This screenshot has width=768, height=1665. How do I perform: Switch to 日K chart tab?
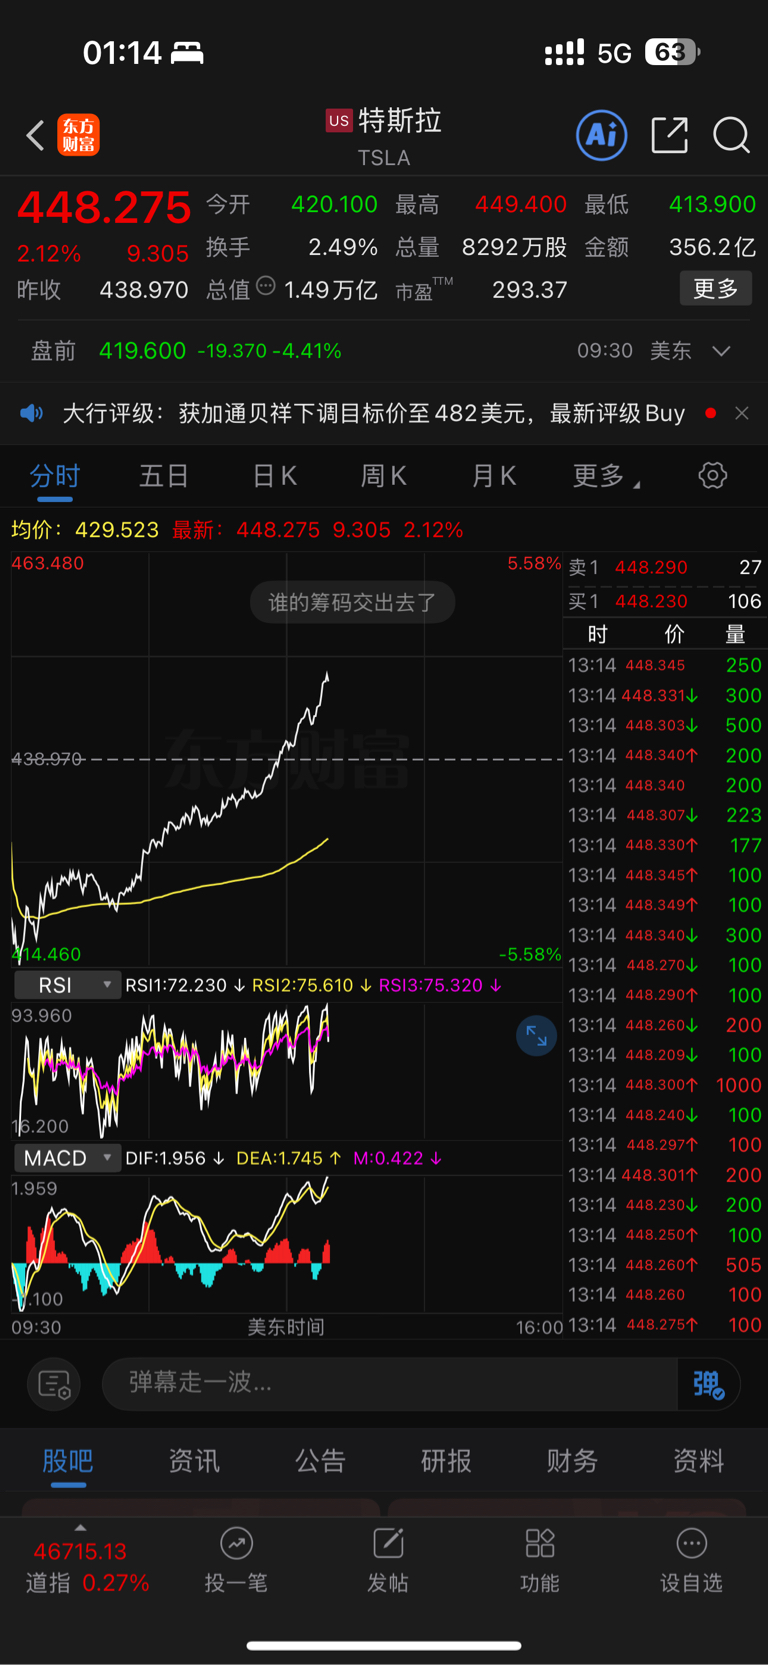[274, 476]
